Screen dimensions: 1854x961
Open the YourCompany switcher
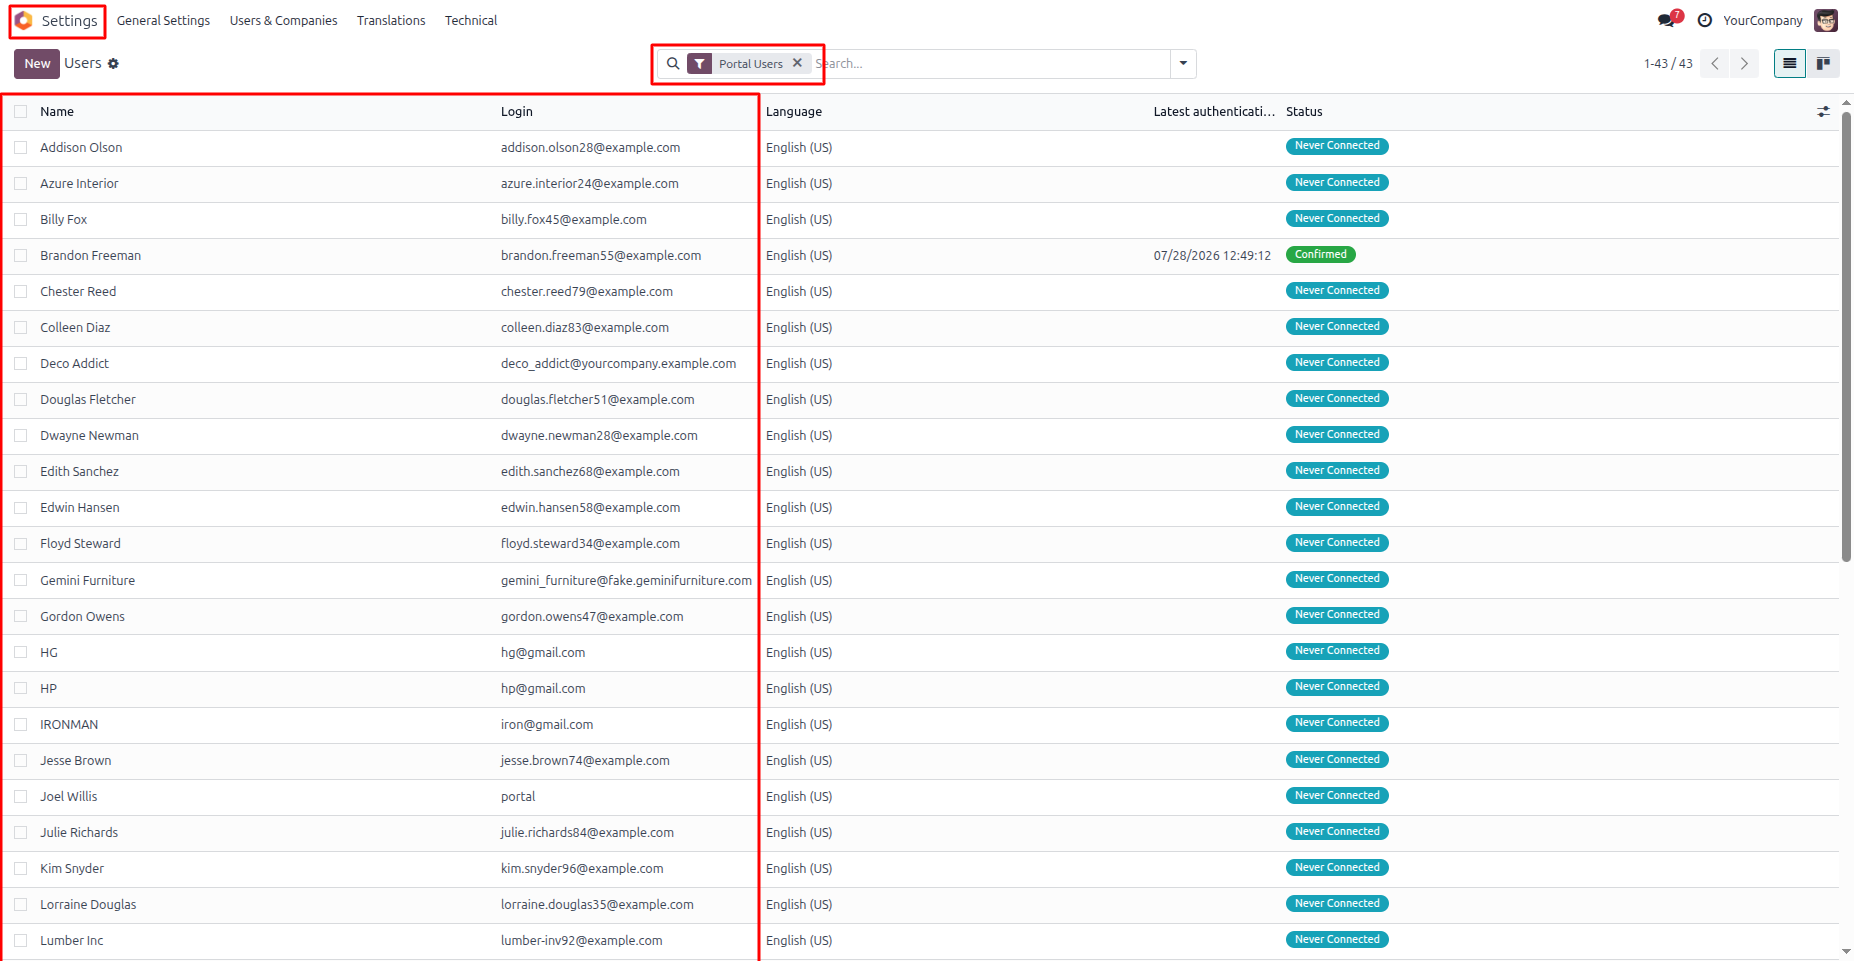coord(1762,20)
